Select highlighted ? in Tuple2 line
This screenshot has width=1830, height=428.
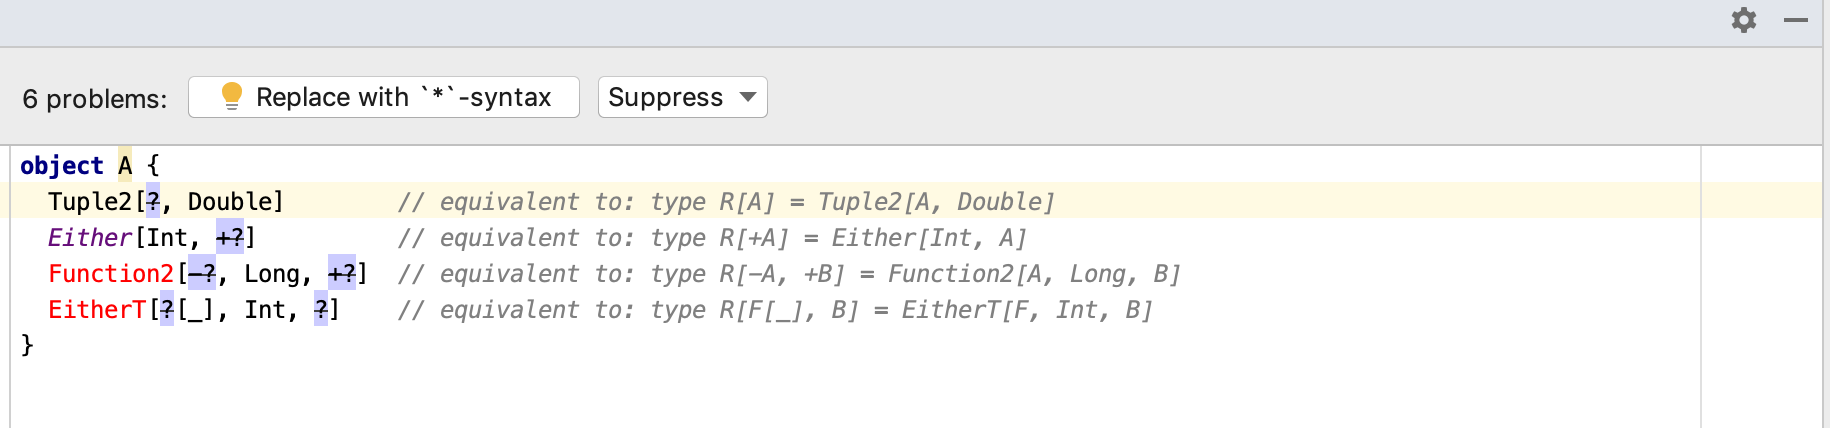pos(153,202)
